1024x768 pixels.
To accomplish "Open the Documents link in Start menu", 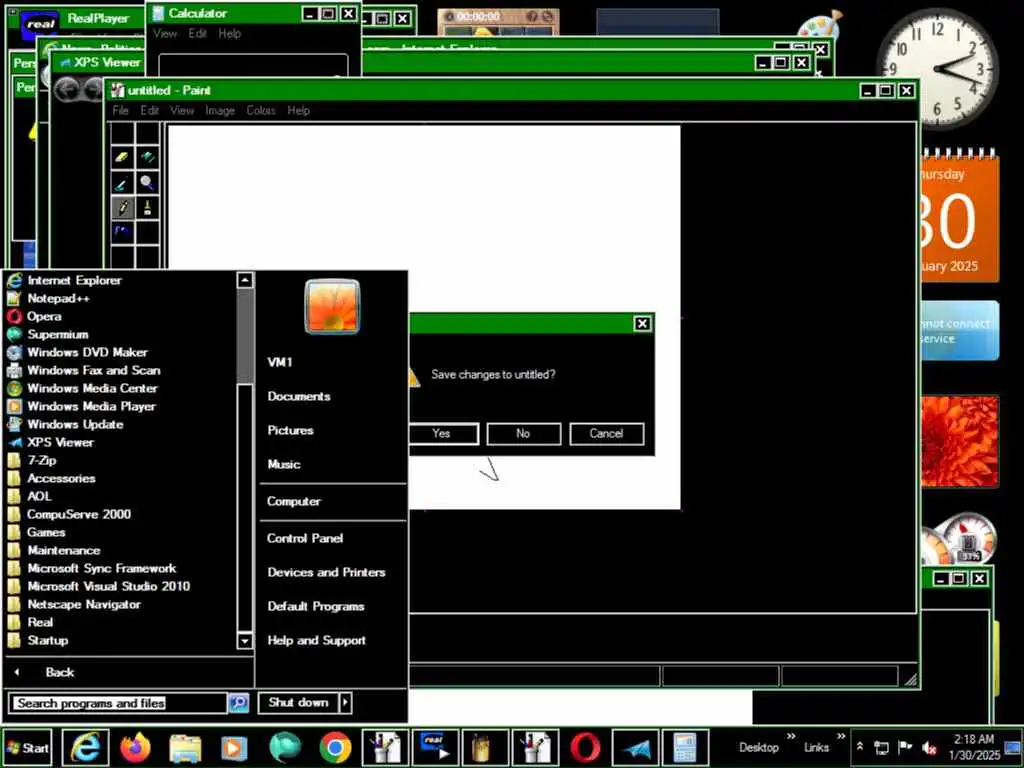I will tap(299, 396).
